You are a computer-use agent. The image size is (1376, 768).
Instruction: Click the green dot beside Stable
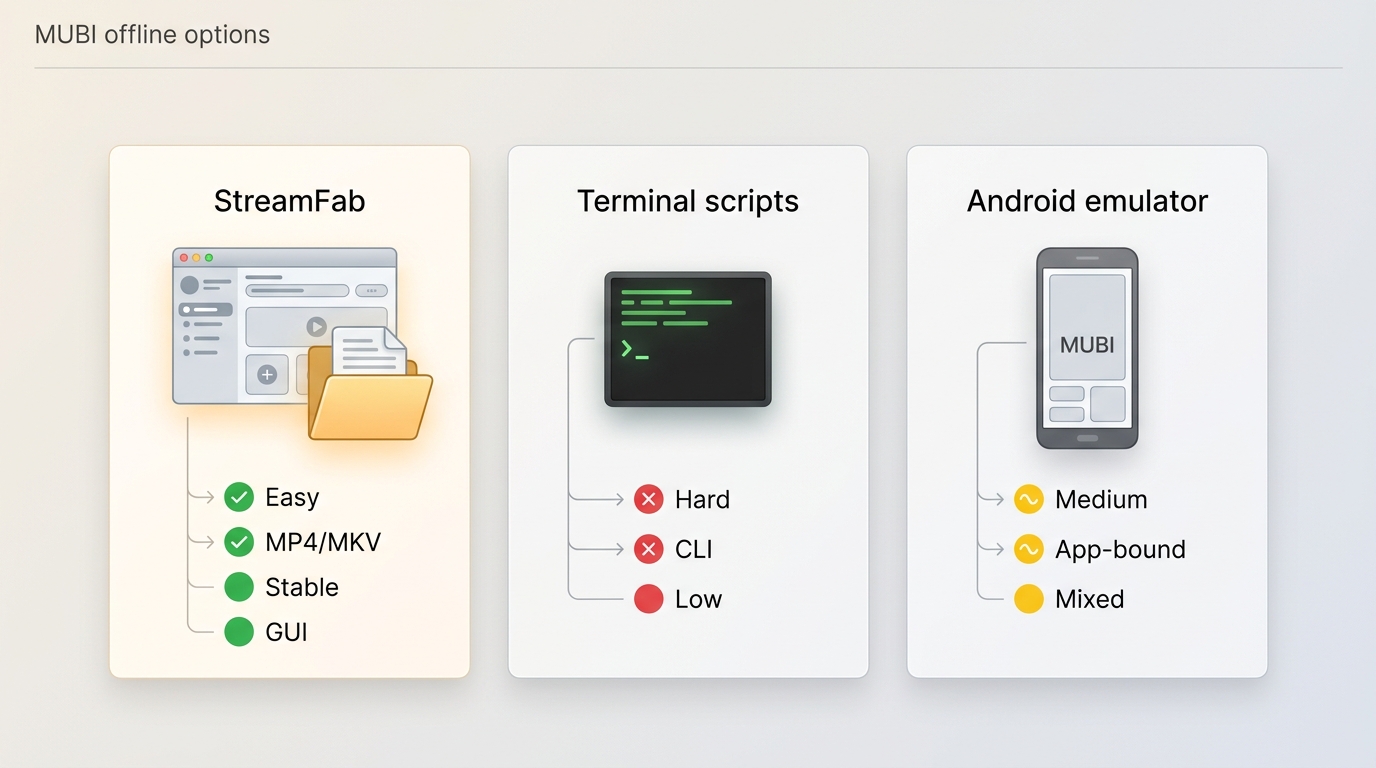click(239, 587)
